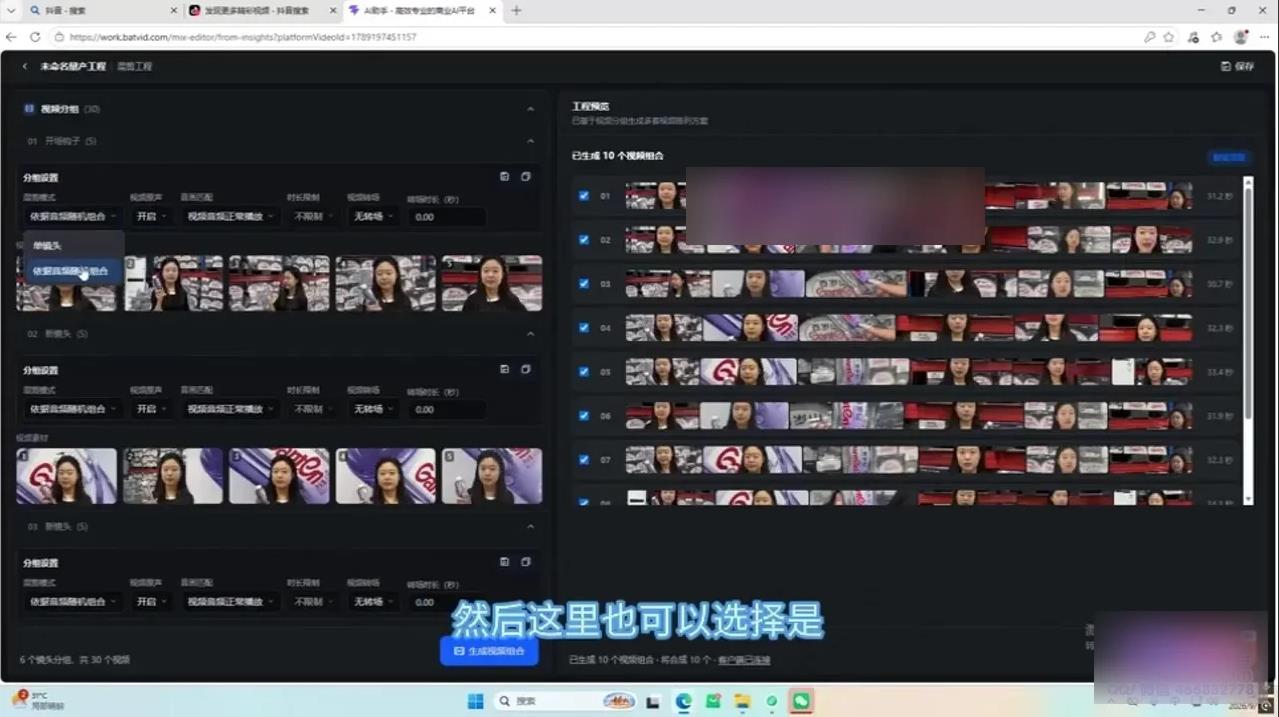Click save-settings icon in group 03
This screenshot has width=1279, height=717.
(504, 562)
